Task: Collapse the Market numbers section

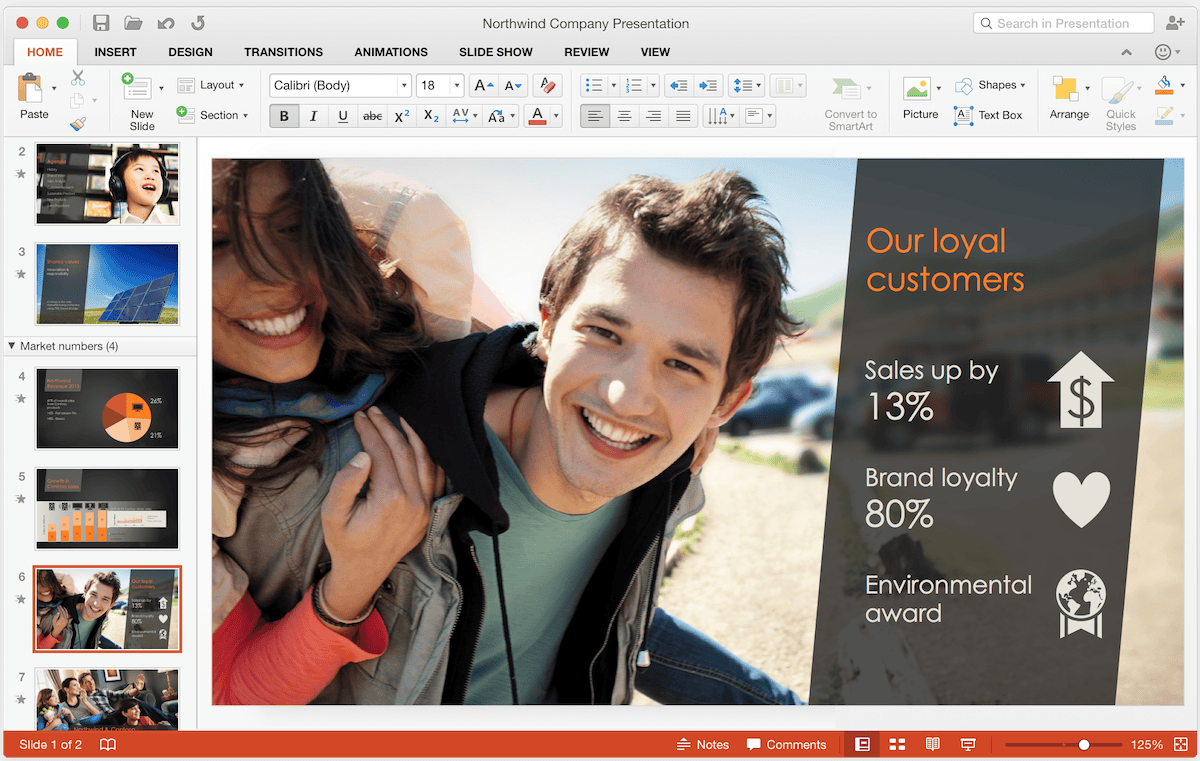Action: click(x=11, y=346)
